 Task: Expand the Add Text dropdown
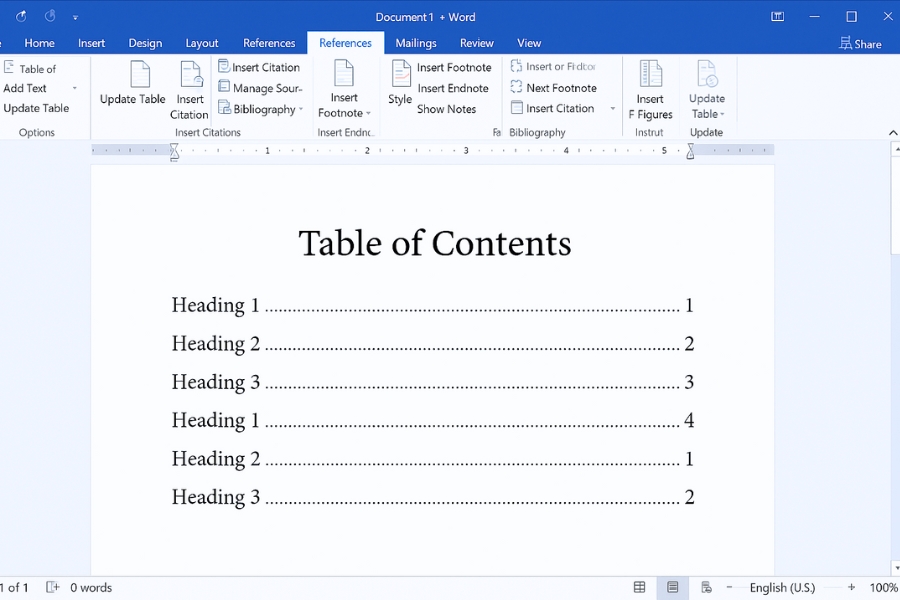coord(74,88)
